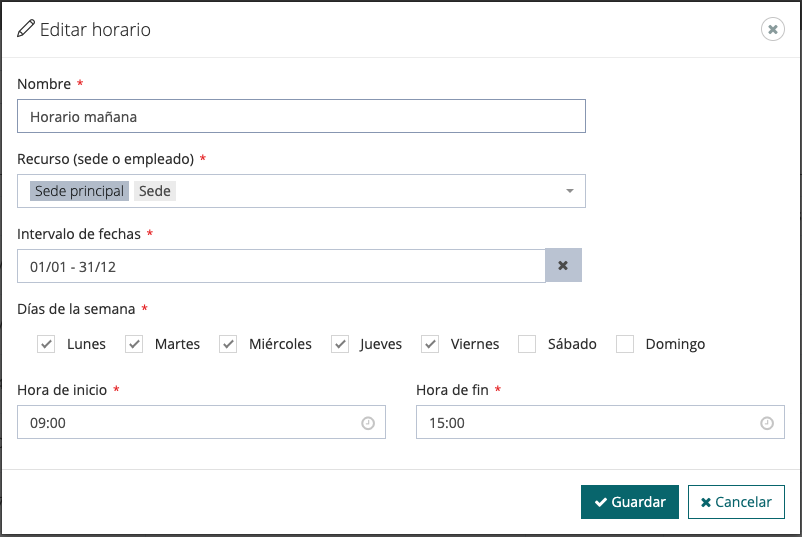Clear the date range with the X button

click(563, 266)
